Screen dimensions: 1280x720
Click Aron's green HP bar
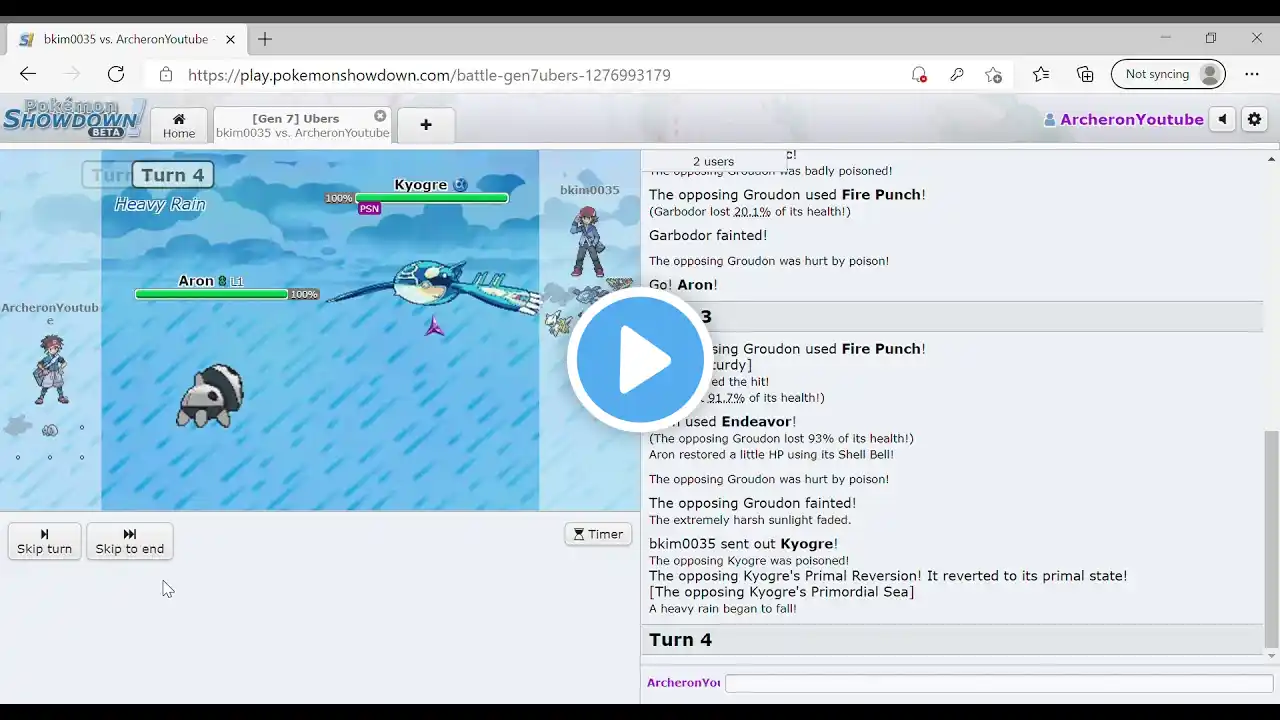coord(212,294)
